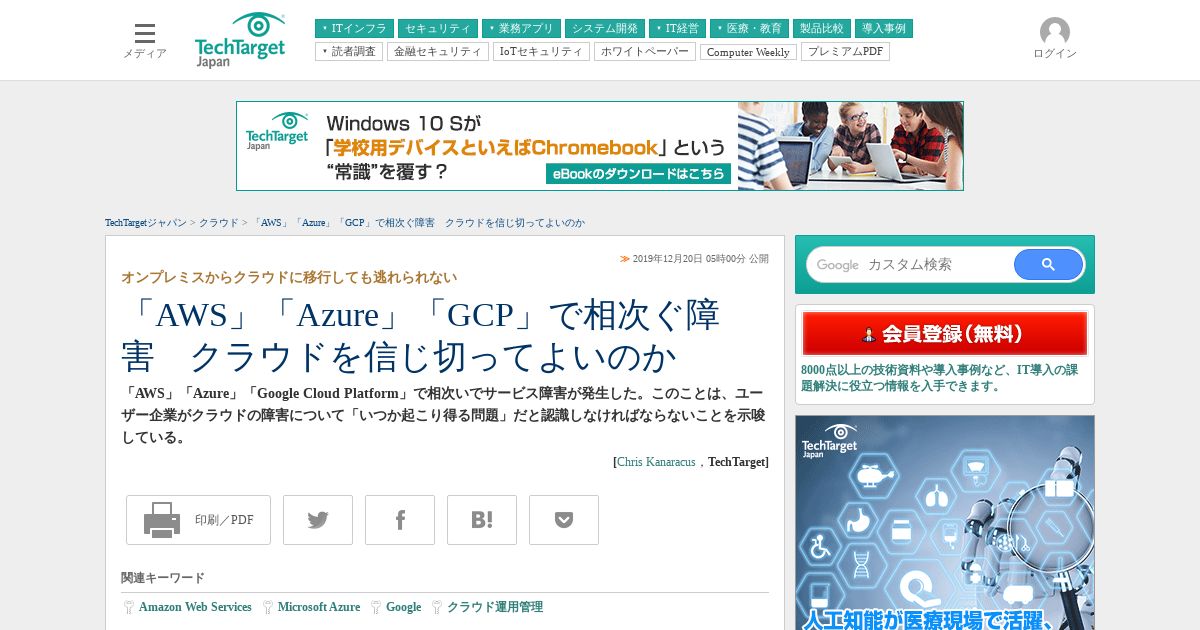The image size is (1200, 630).
Task: Expand the 医療・教育 dropdown
Action: coord(750,29)
